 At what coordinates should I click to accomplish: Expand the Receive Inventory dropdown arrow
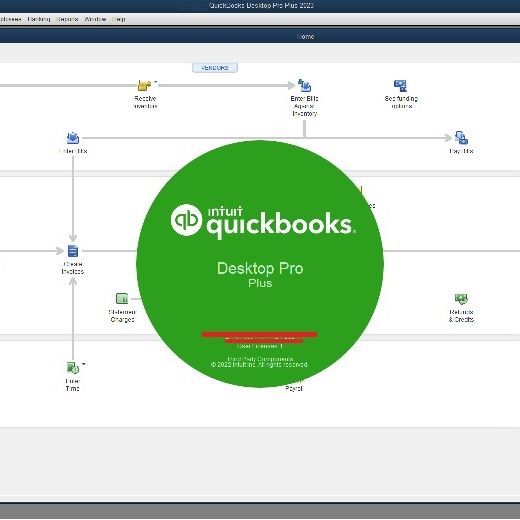tap(155, 81)
